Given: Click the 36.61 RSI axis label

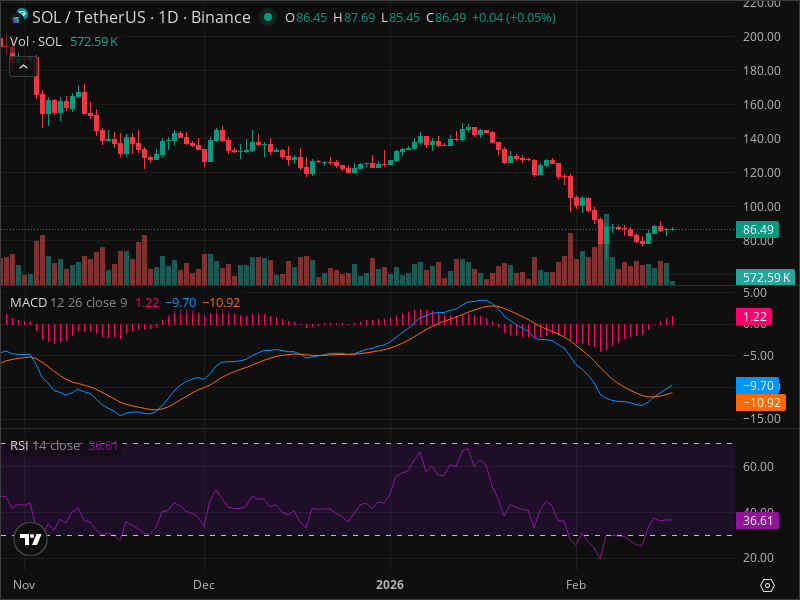Looking at the screenshot, I should [x=757, y=520].
